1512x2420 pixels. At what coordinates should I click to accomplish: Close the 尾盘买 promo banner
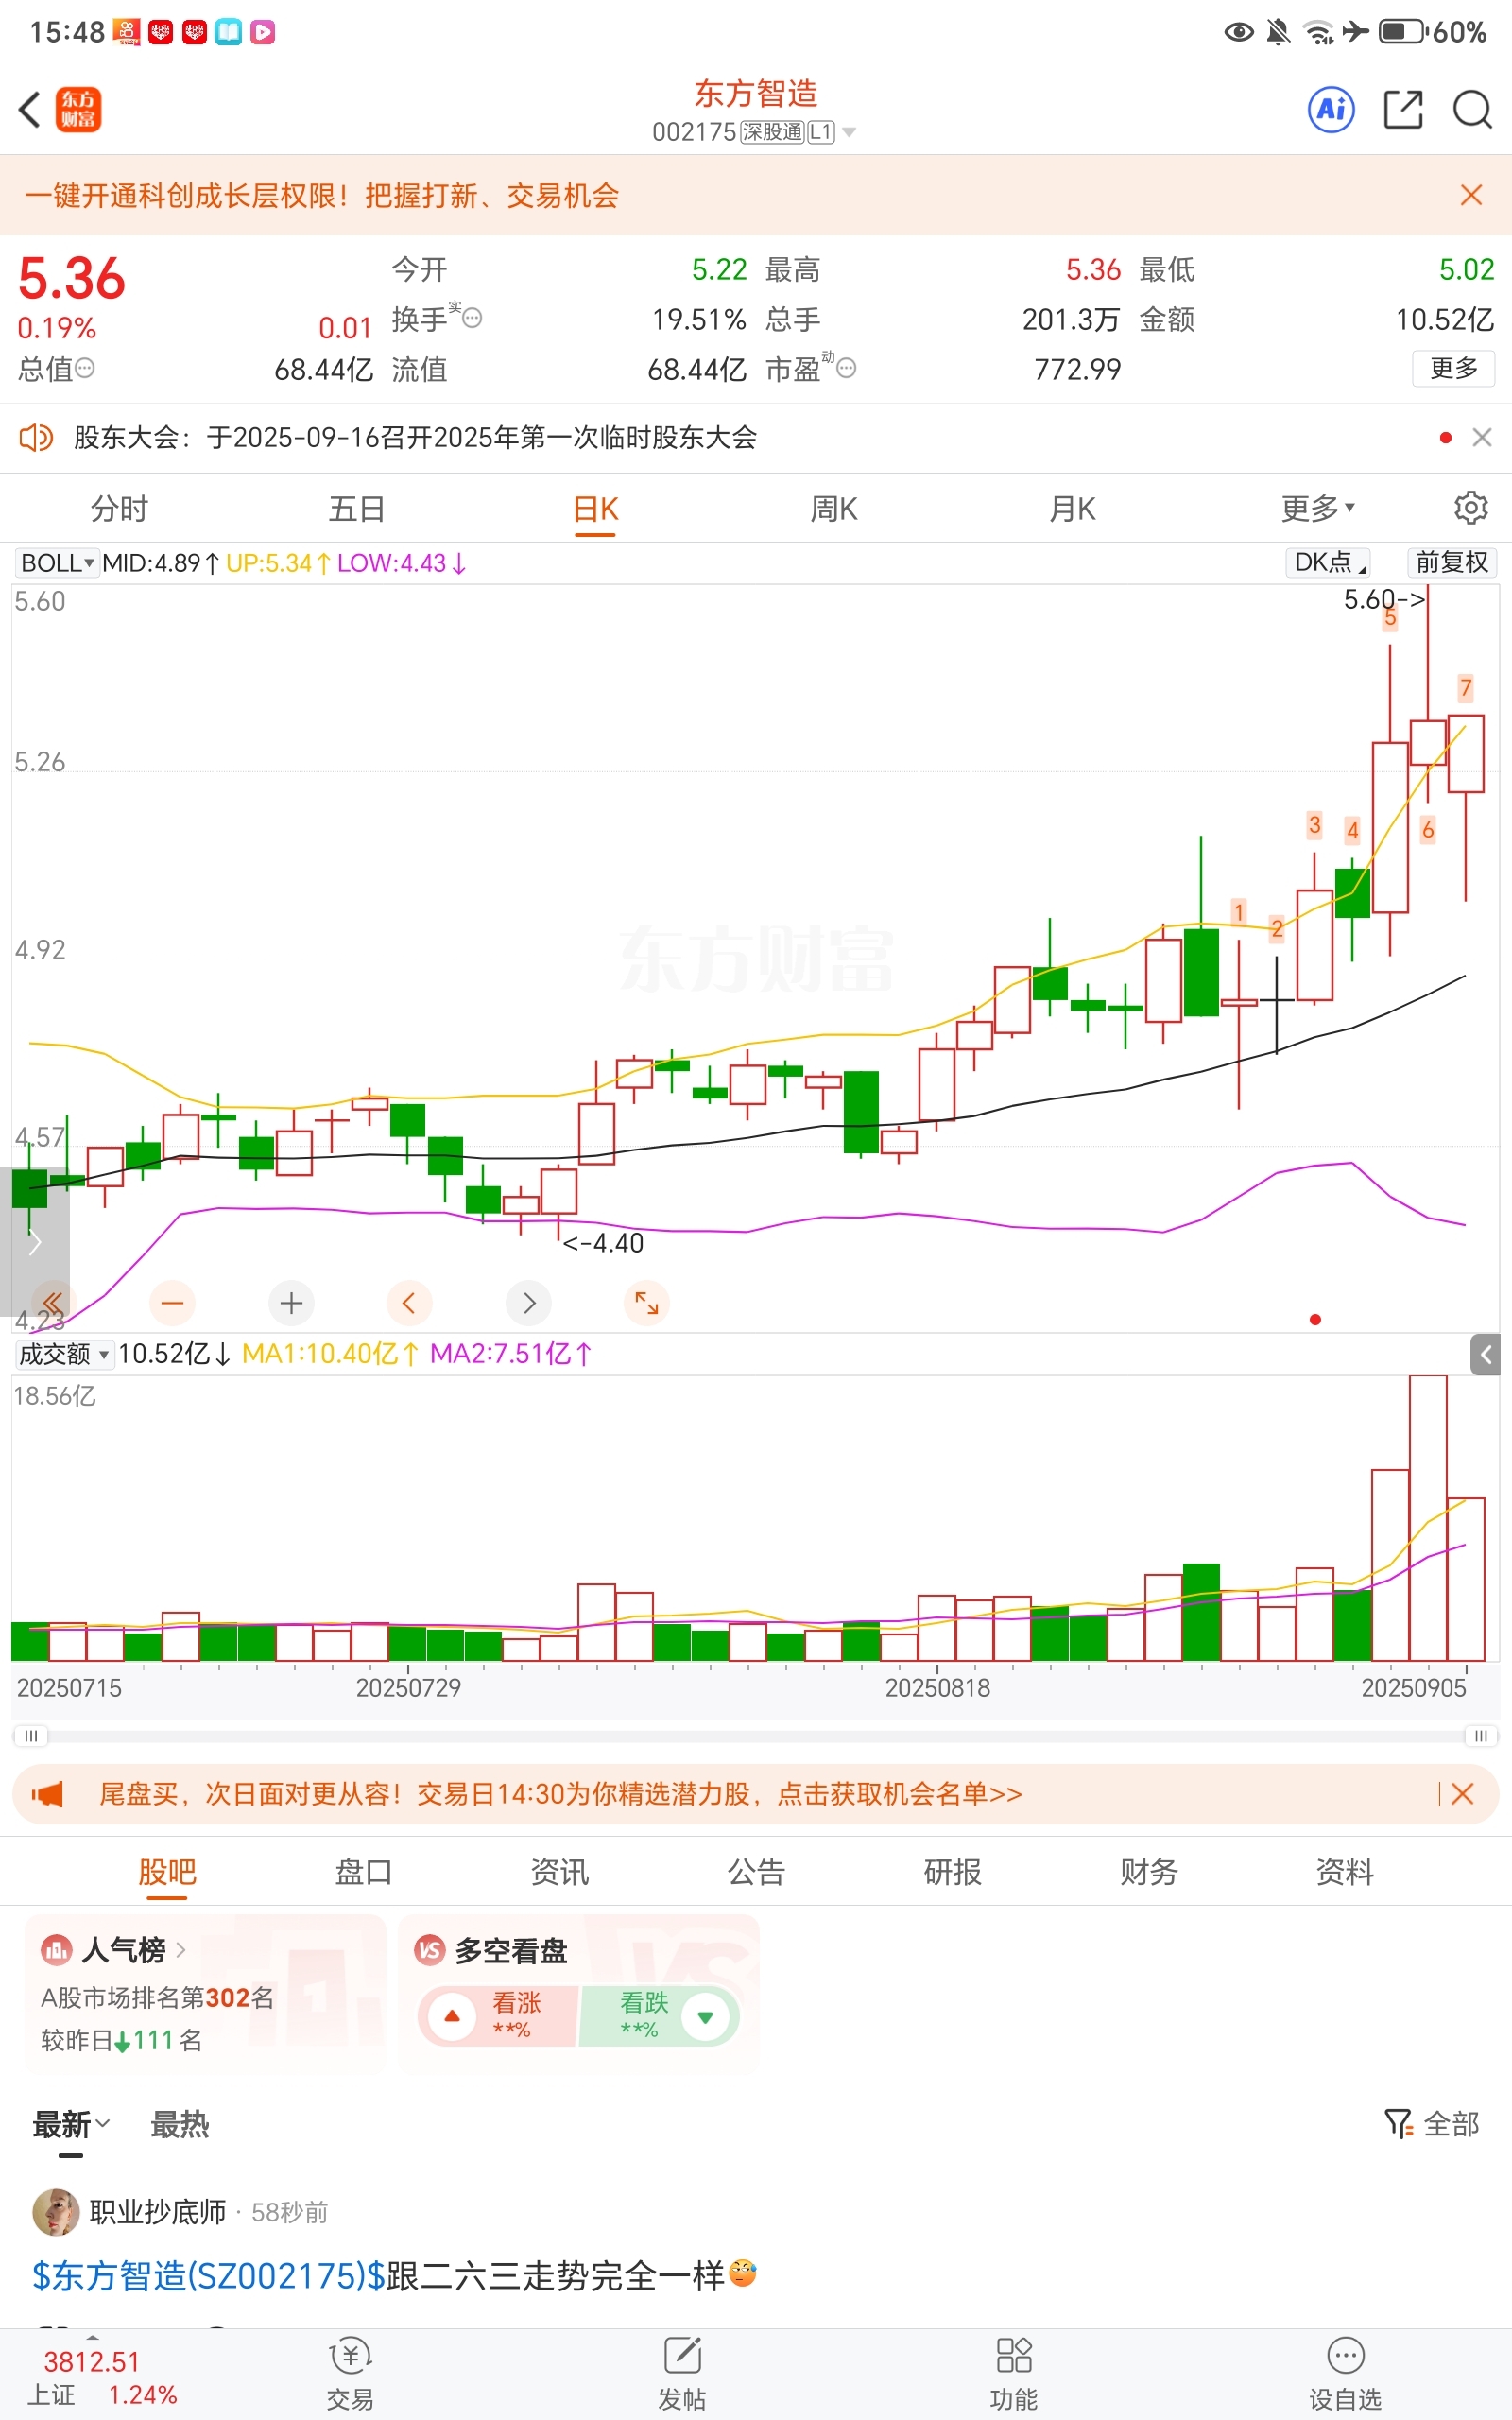click(1462, 1794)
